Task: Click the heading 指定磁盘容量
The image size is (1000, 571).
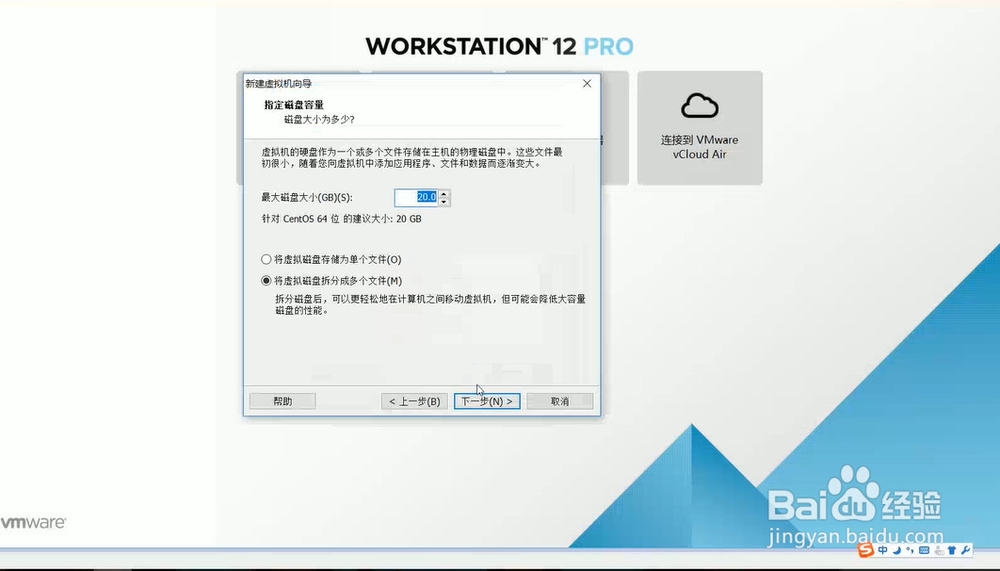Action: pyautogui.click(x=294, y=105)
